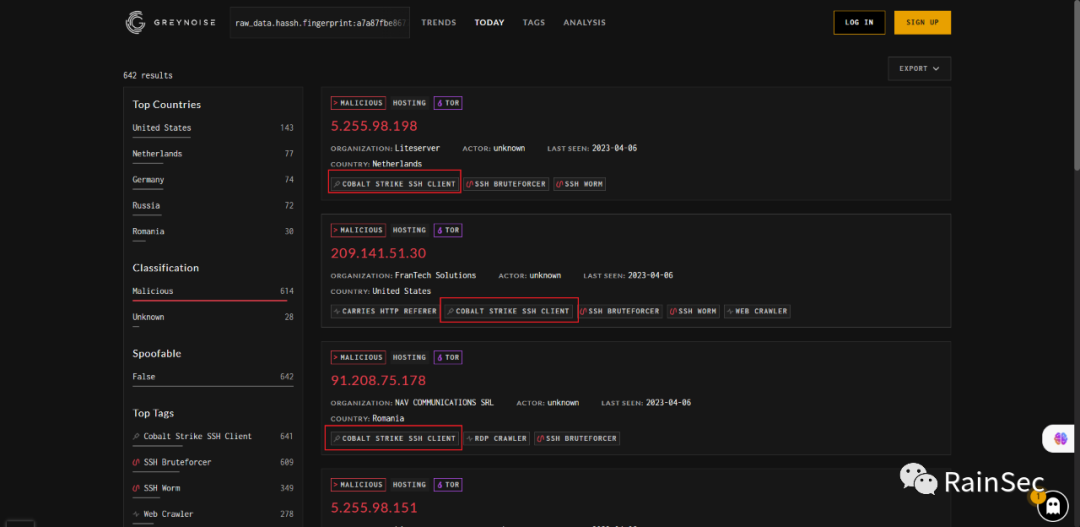Click SSH Bruteforcer tag under 91.208.75.178
Screen dimensions: 1080x527
coord(577,438)
